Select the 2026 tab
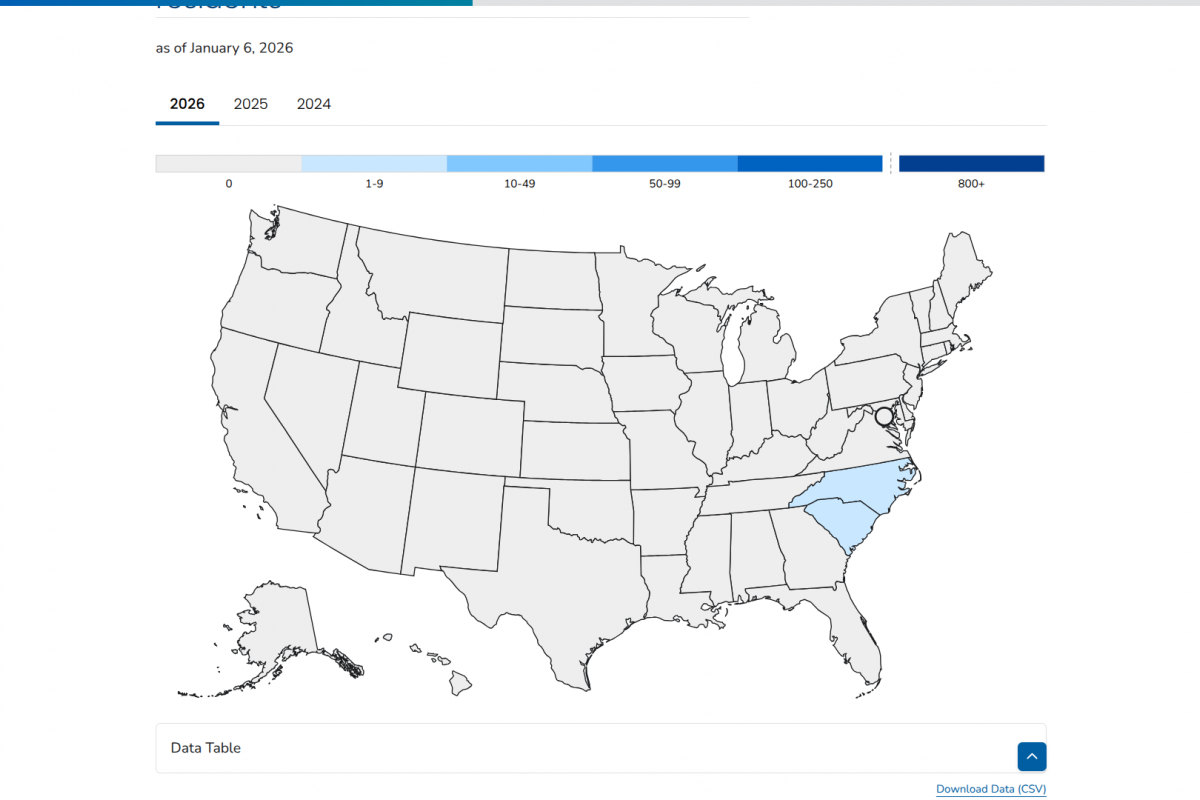This screenshot has height=800, width=1200. tap(187, 104)
